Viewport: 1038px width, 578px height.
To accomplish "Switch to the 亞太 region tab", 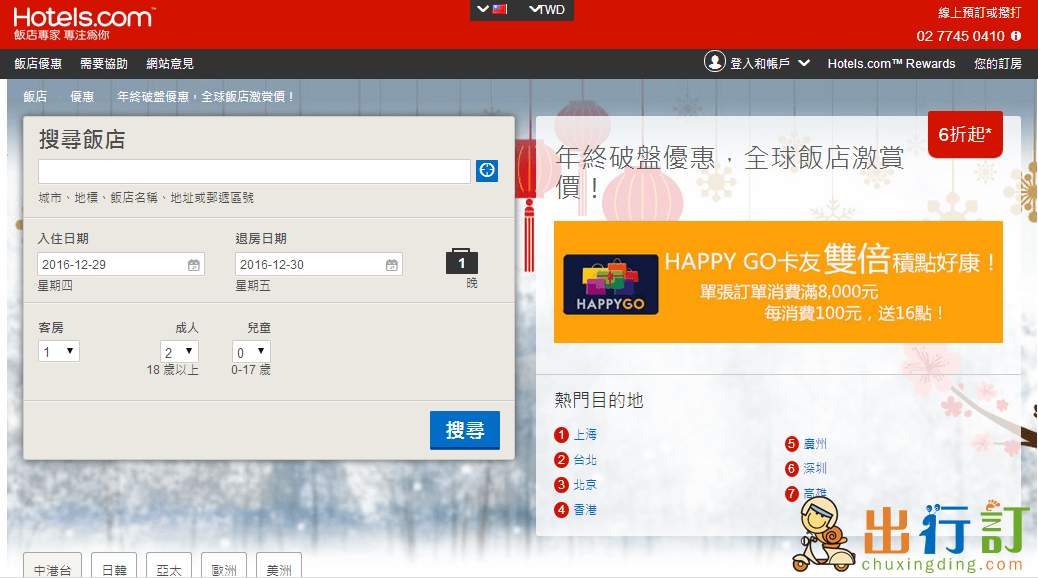I will click(169, 567).
